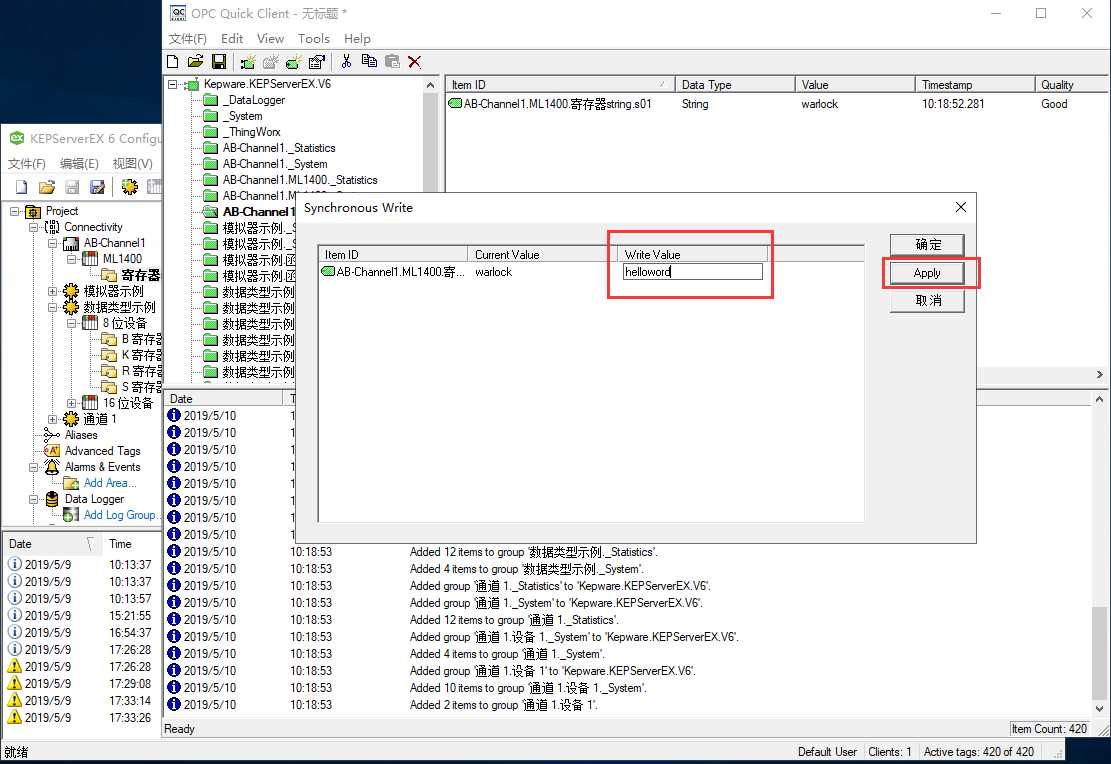The image size is (1111, 764).
Task: Collapse the Connectivity node
Action: pos(33,227)
